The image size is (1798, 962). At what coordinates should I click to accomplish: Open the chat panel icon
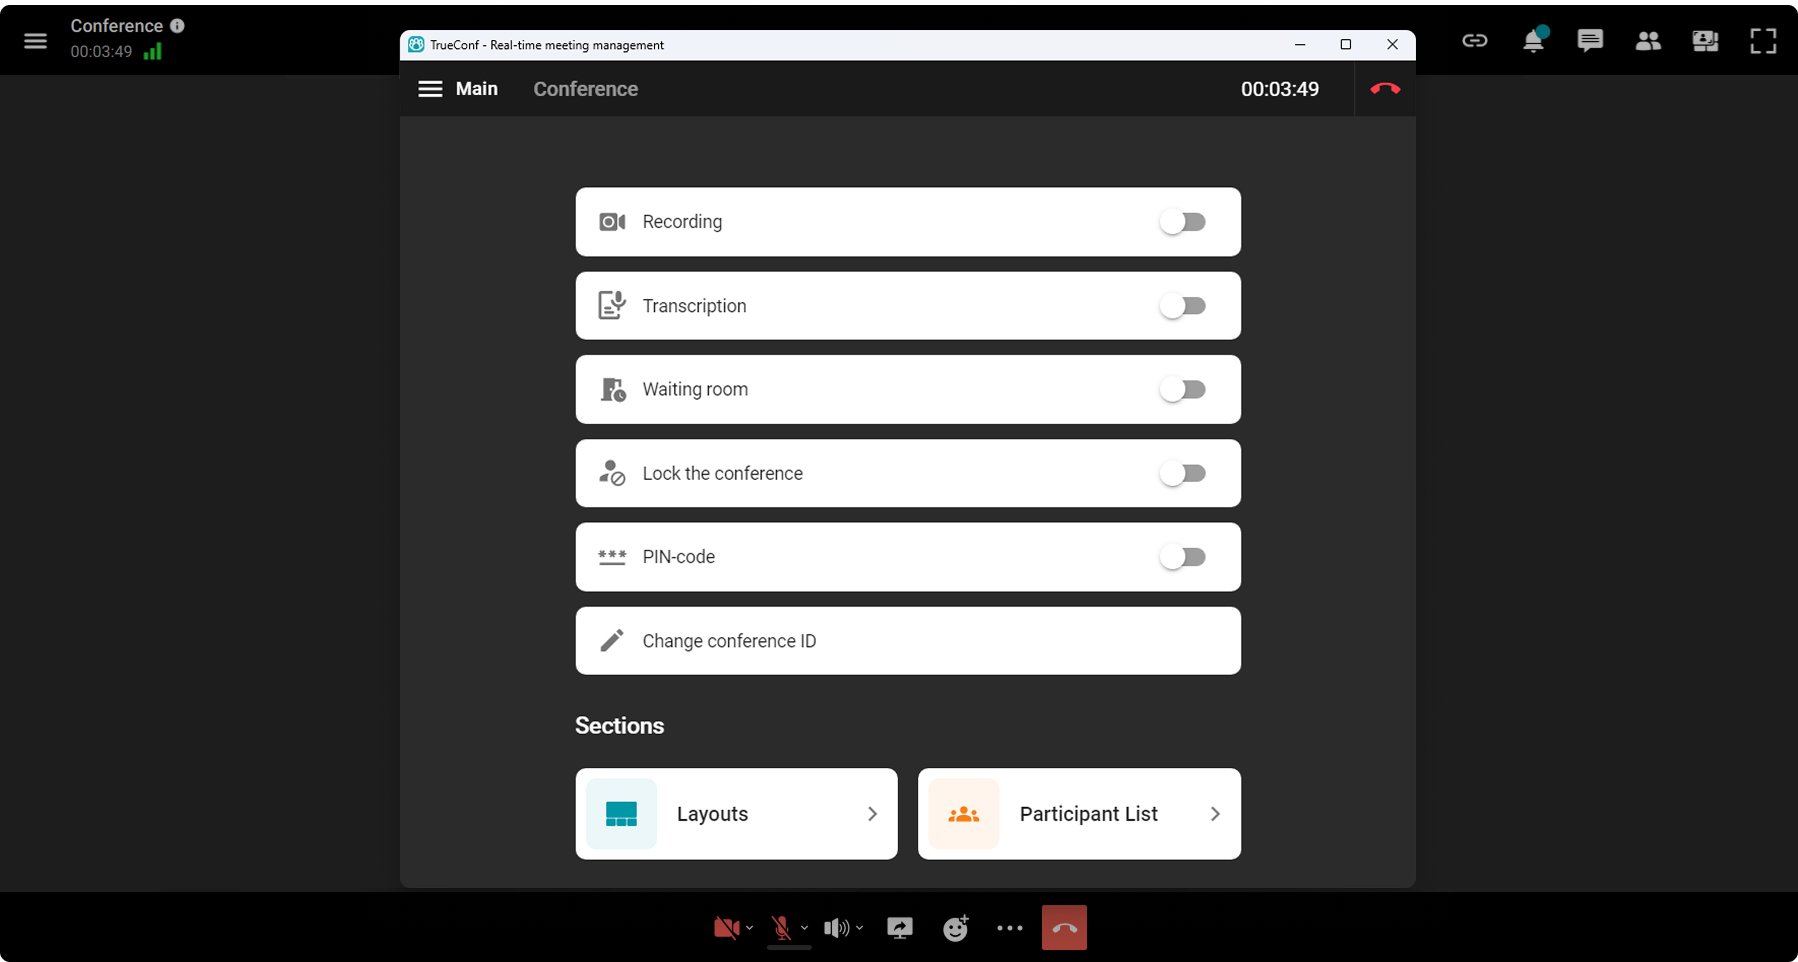pyautogui.click(x=1589, y=41)
